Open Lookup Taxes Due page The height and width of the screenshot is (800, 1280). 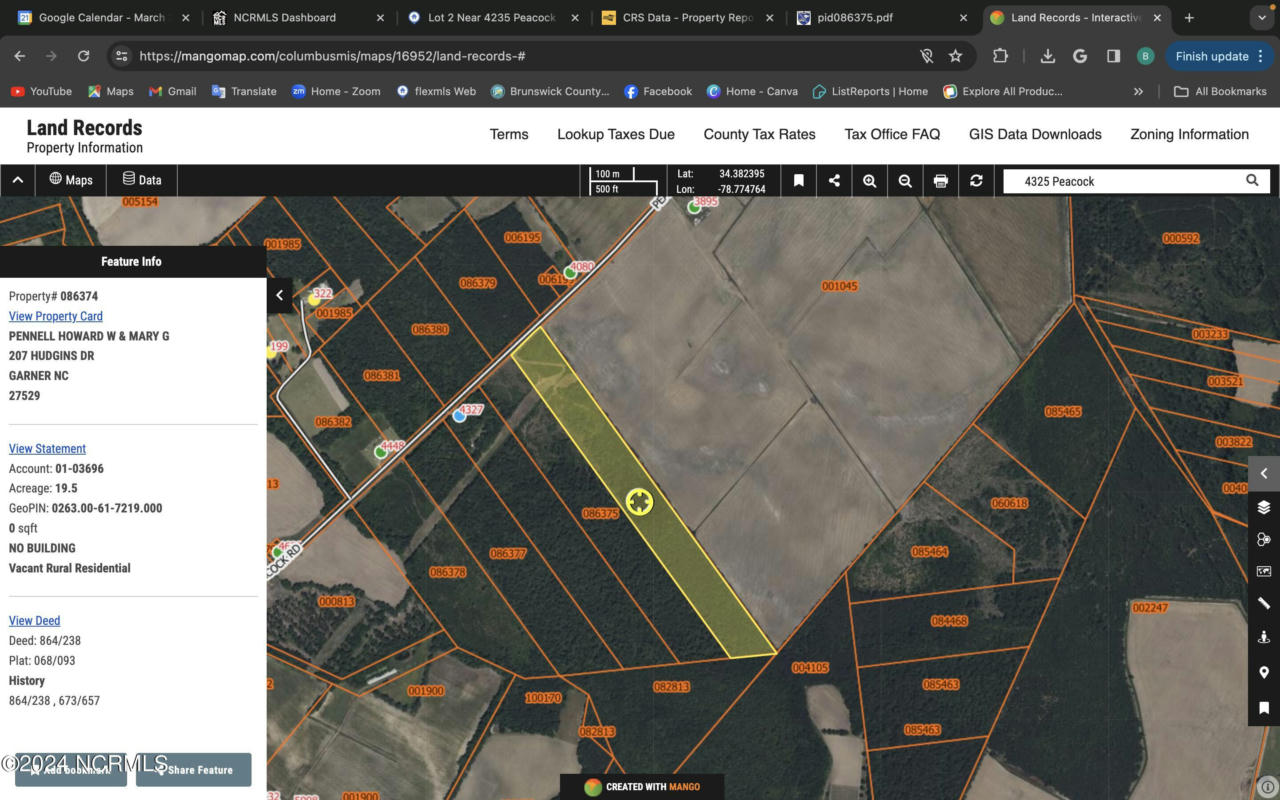[x=616, y=134]
